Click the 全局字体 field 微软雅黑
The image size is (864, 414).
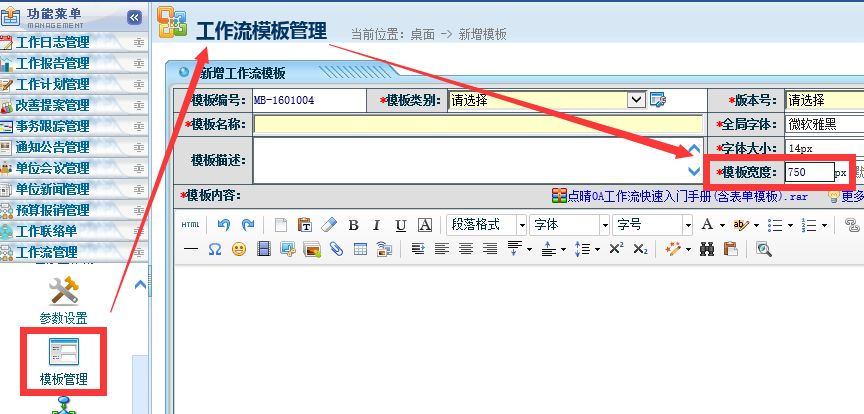824,124
